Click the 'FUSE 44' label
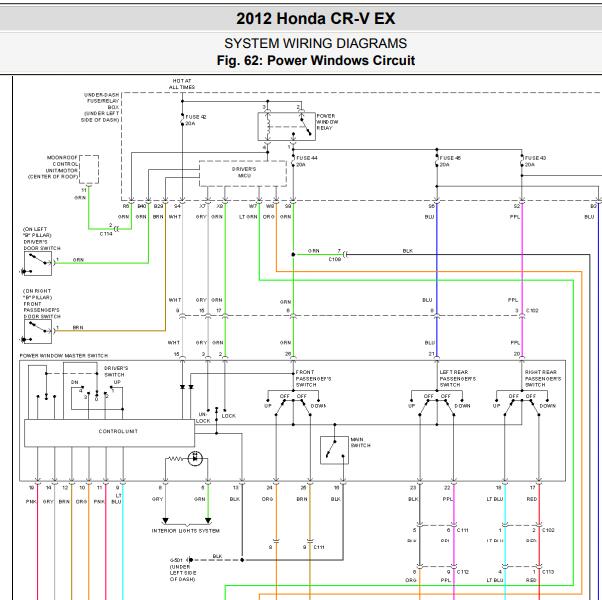 306,158
